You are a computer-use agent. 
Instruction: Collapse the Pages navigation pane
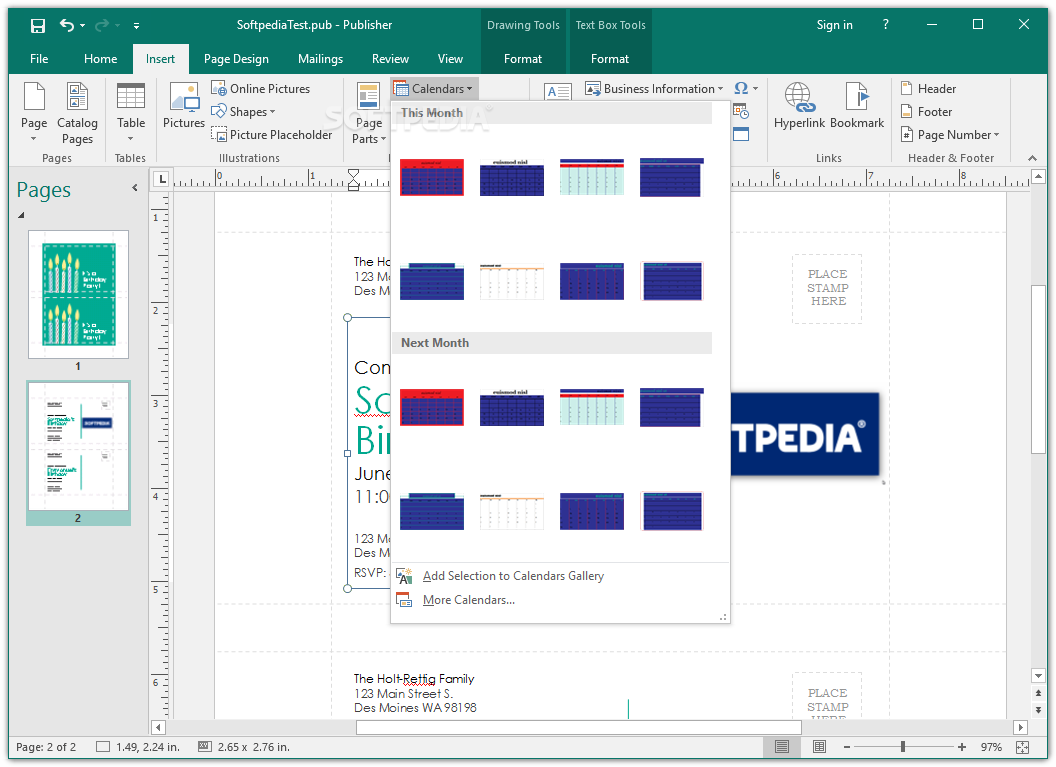[135, 188]
